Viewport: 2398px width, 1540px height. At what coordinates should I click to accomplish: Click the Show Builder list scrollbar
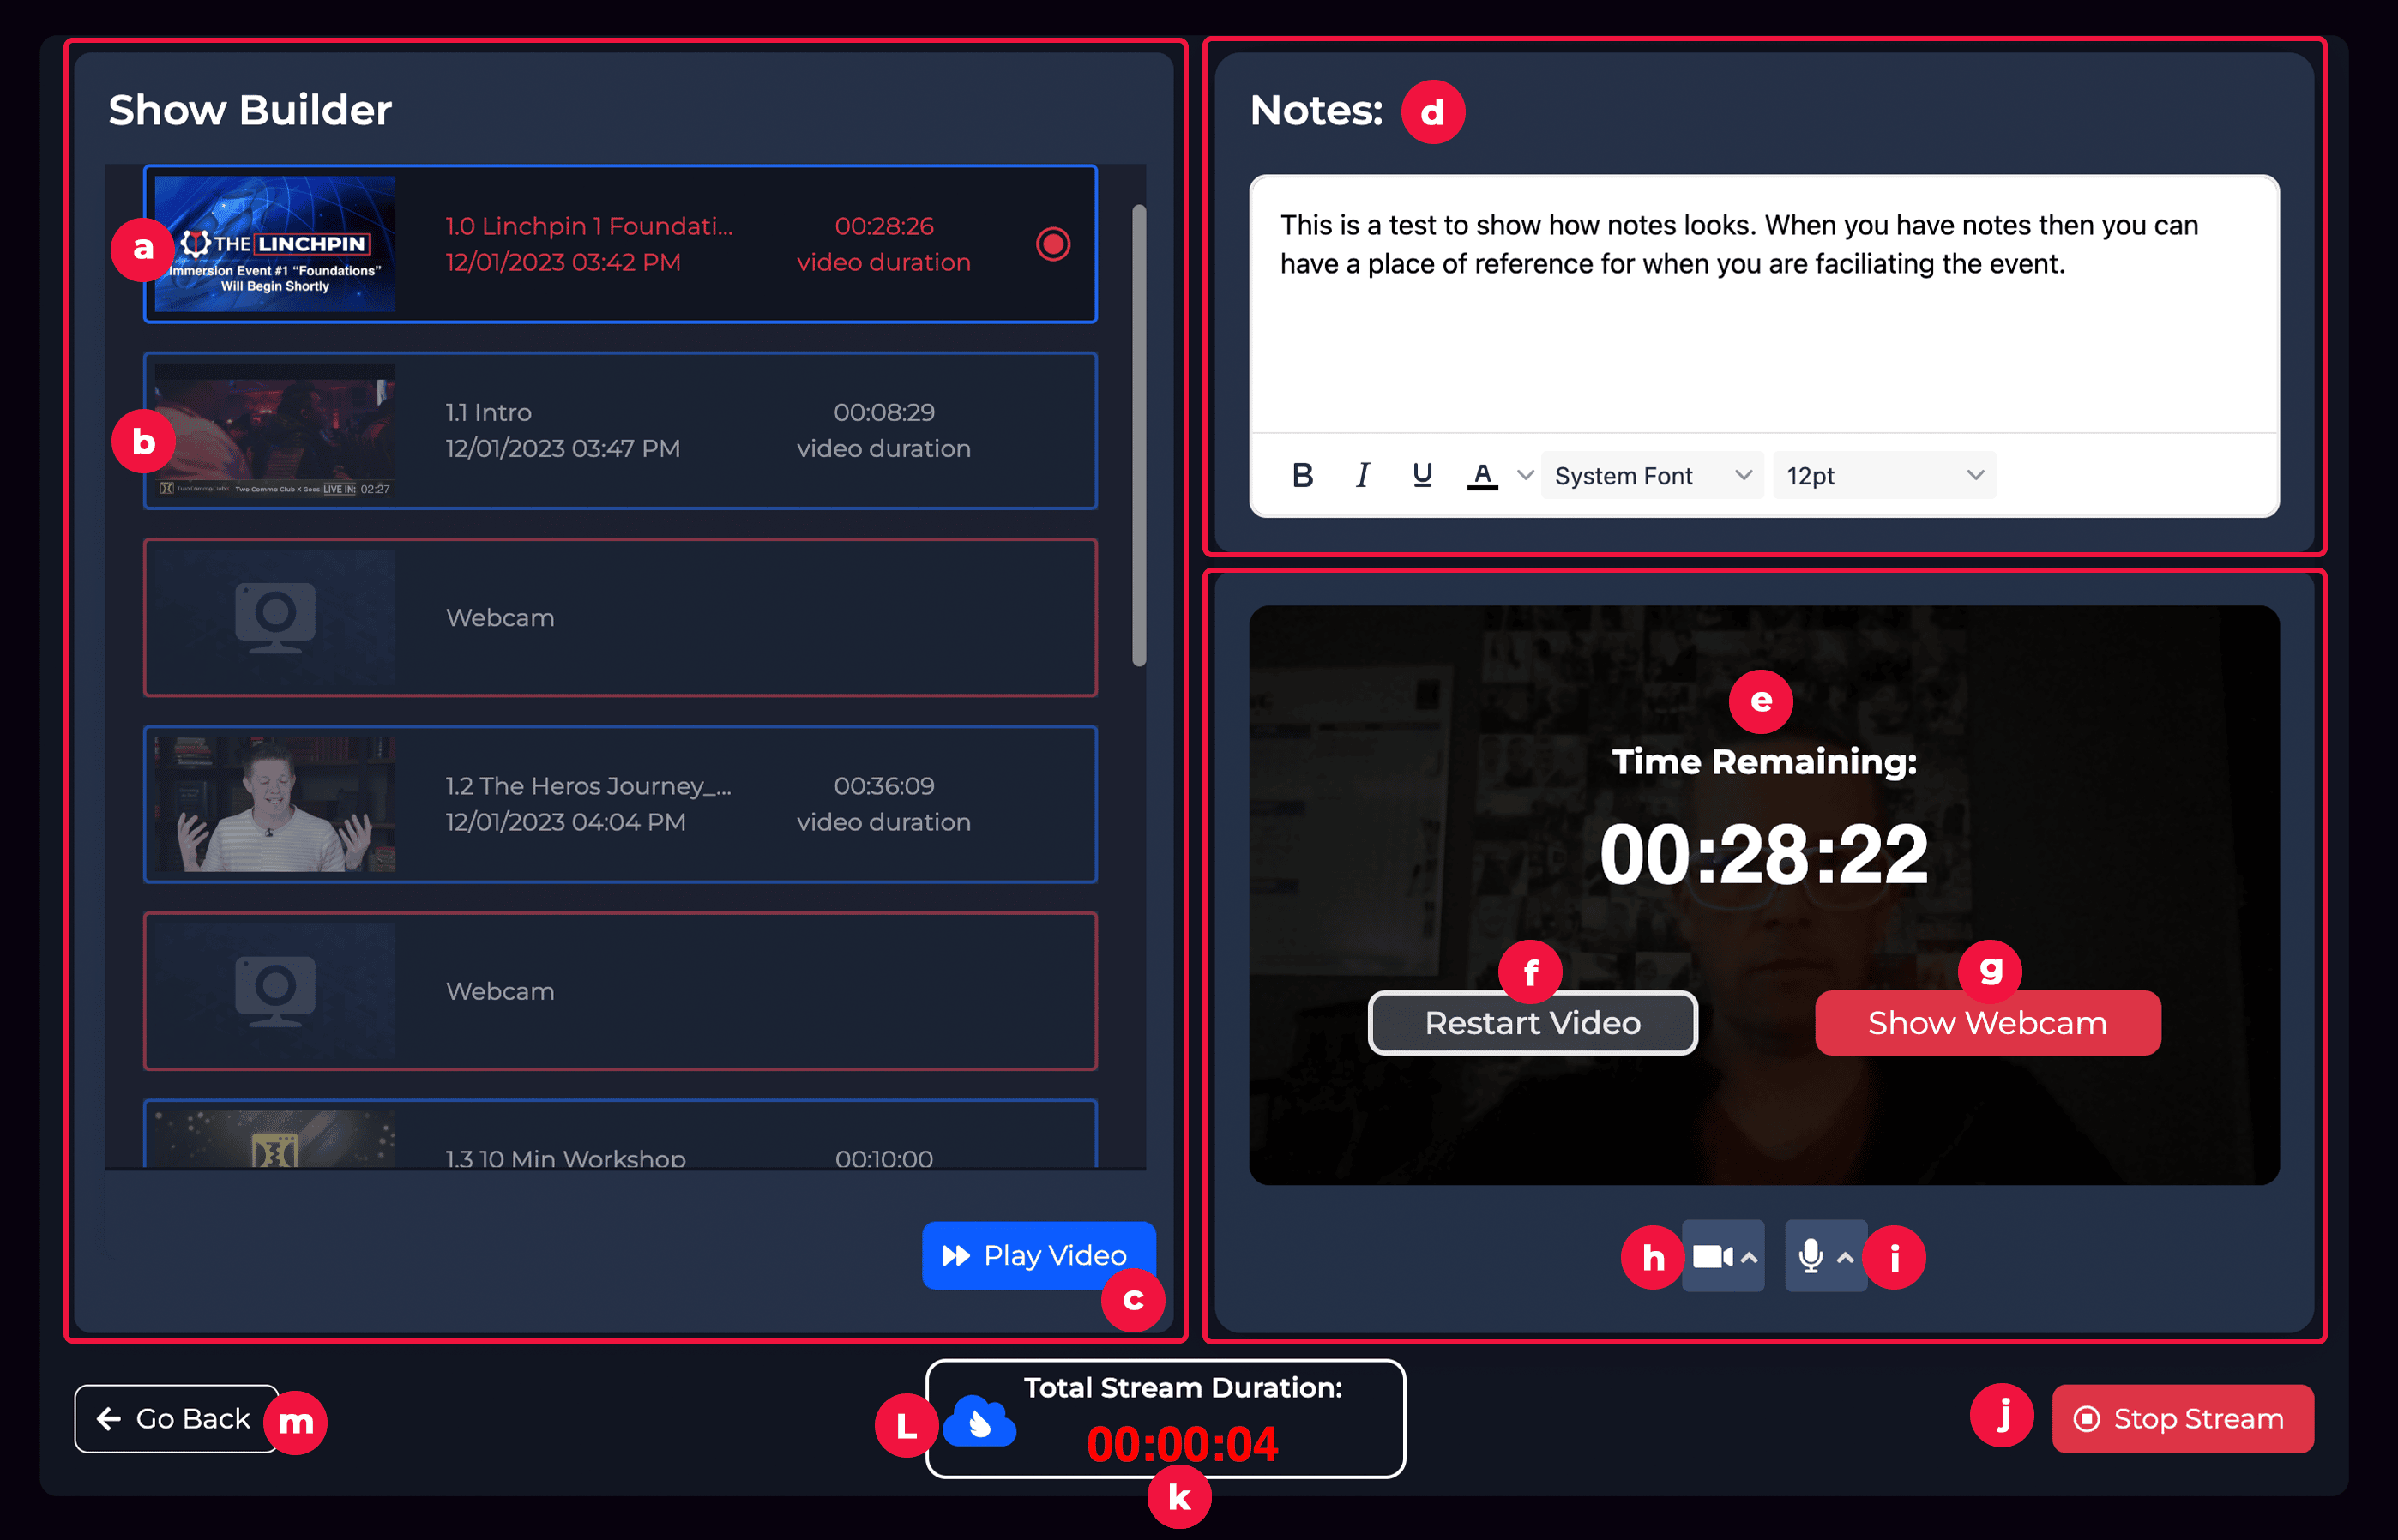(x=1138, y=435)
